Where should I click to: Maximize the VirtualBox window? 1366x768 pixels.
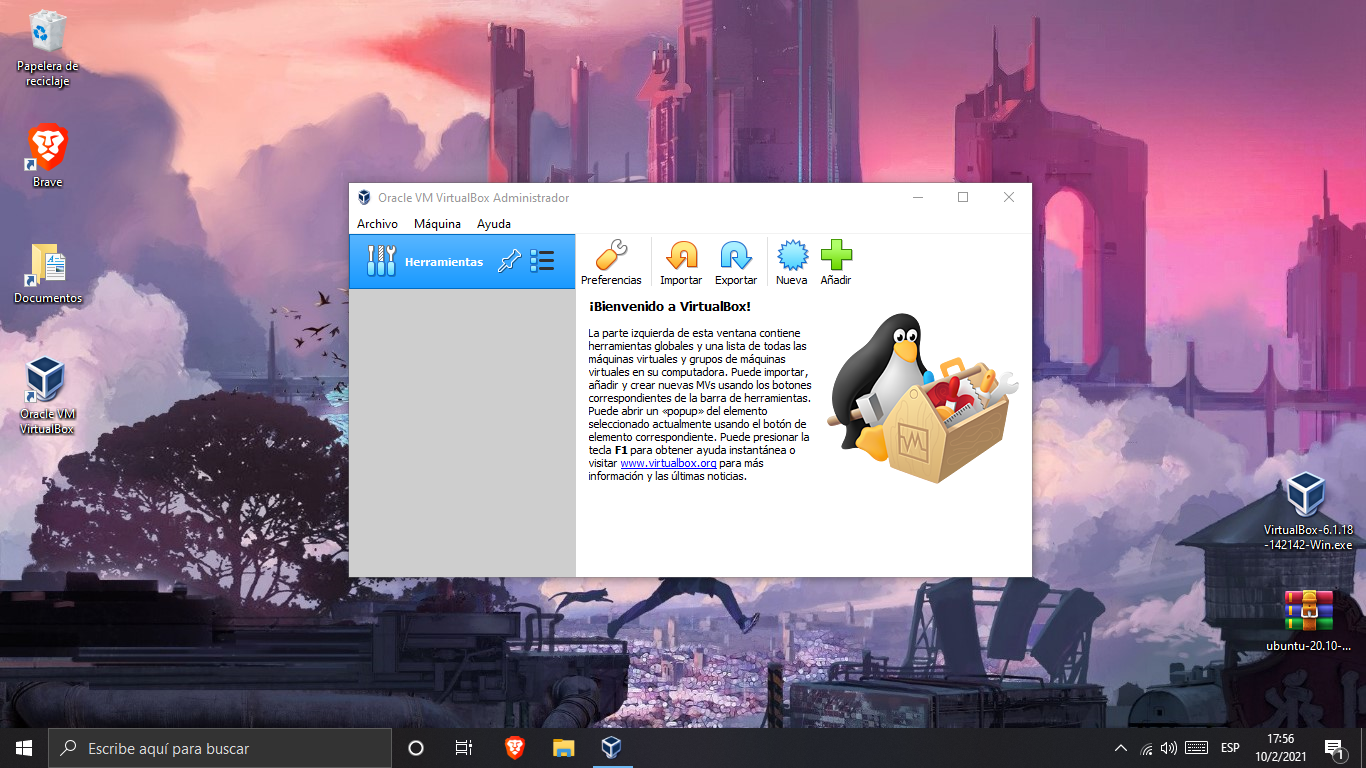click(x=963, y=197)
